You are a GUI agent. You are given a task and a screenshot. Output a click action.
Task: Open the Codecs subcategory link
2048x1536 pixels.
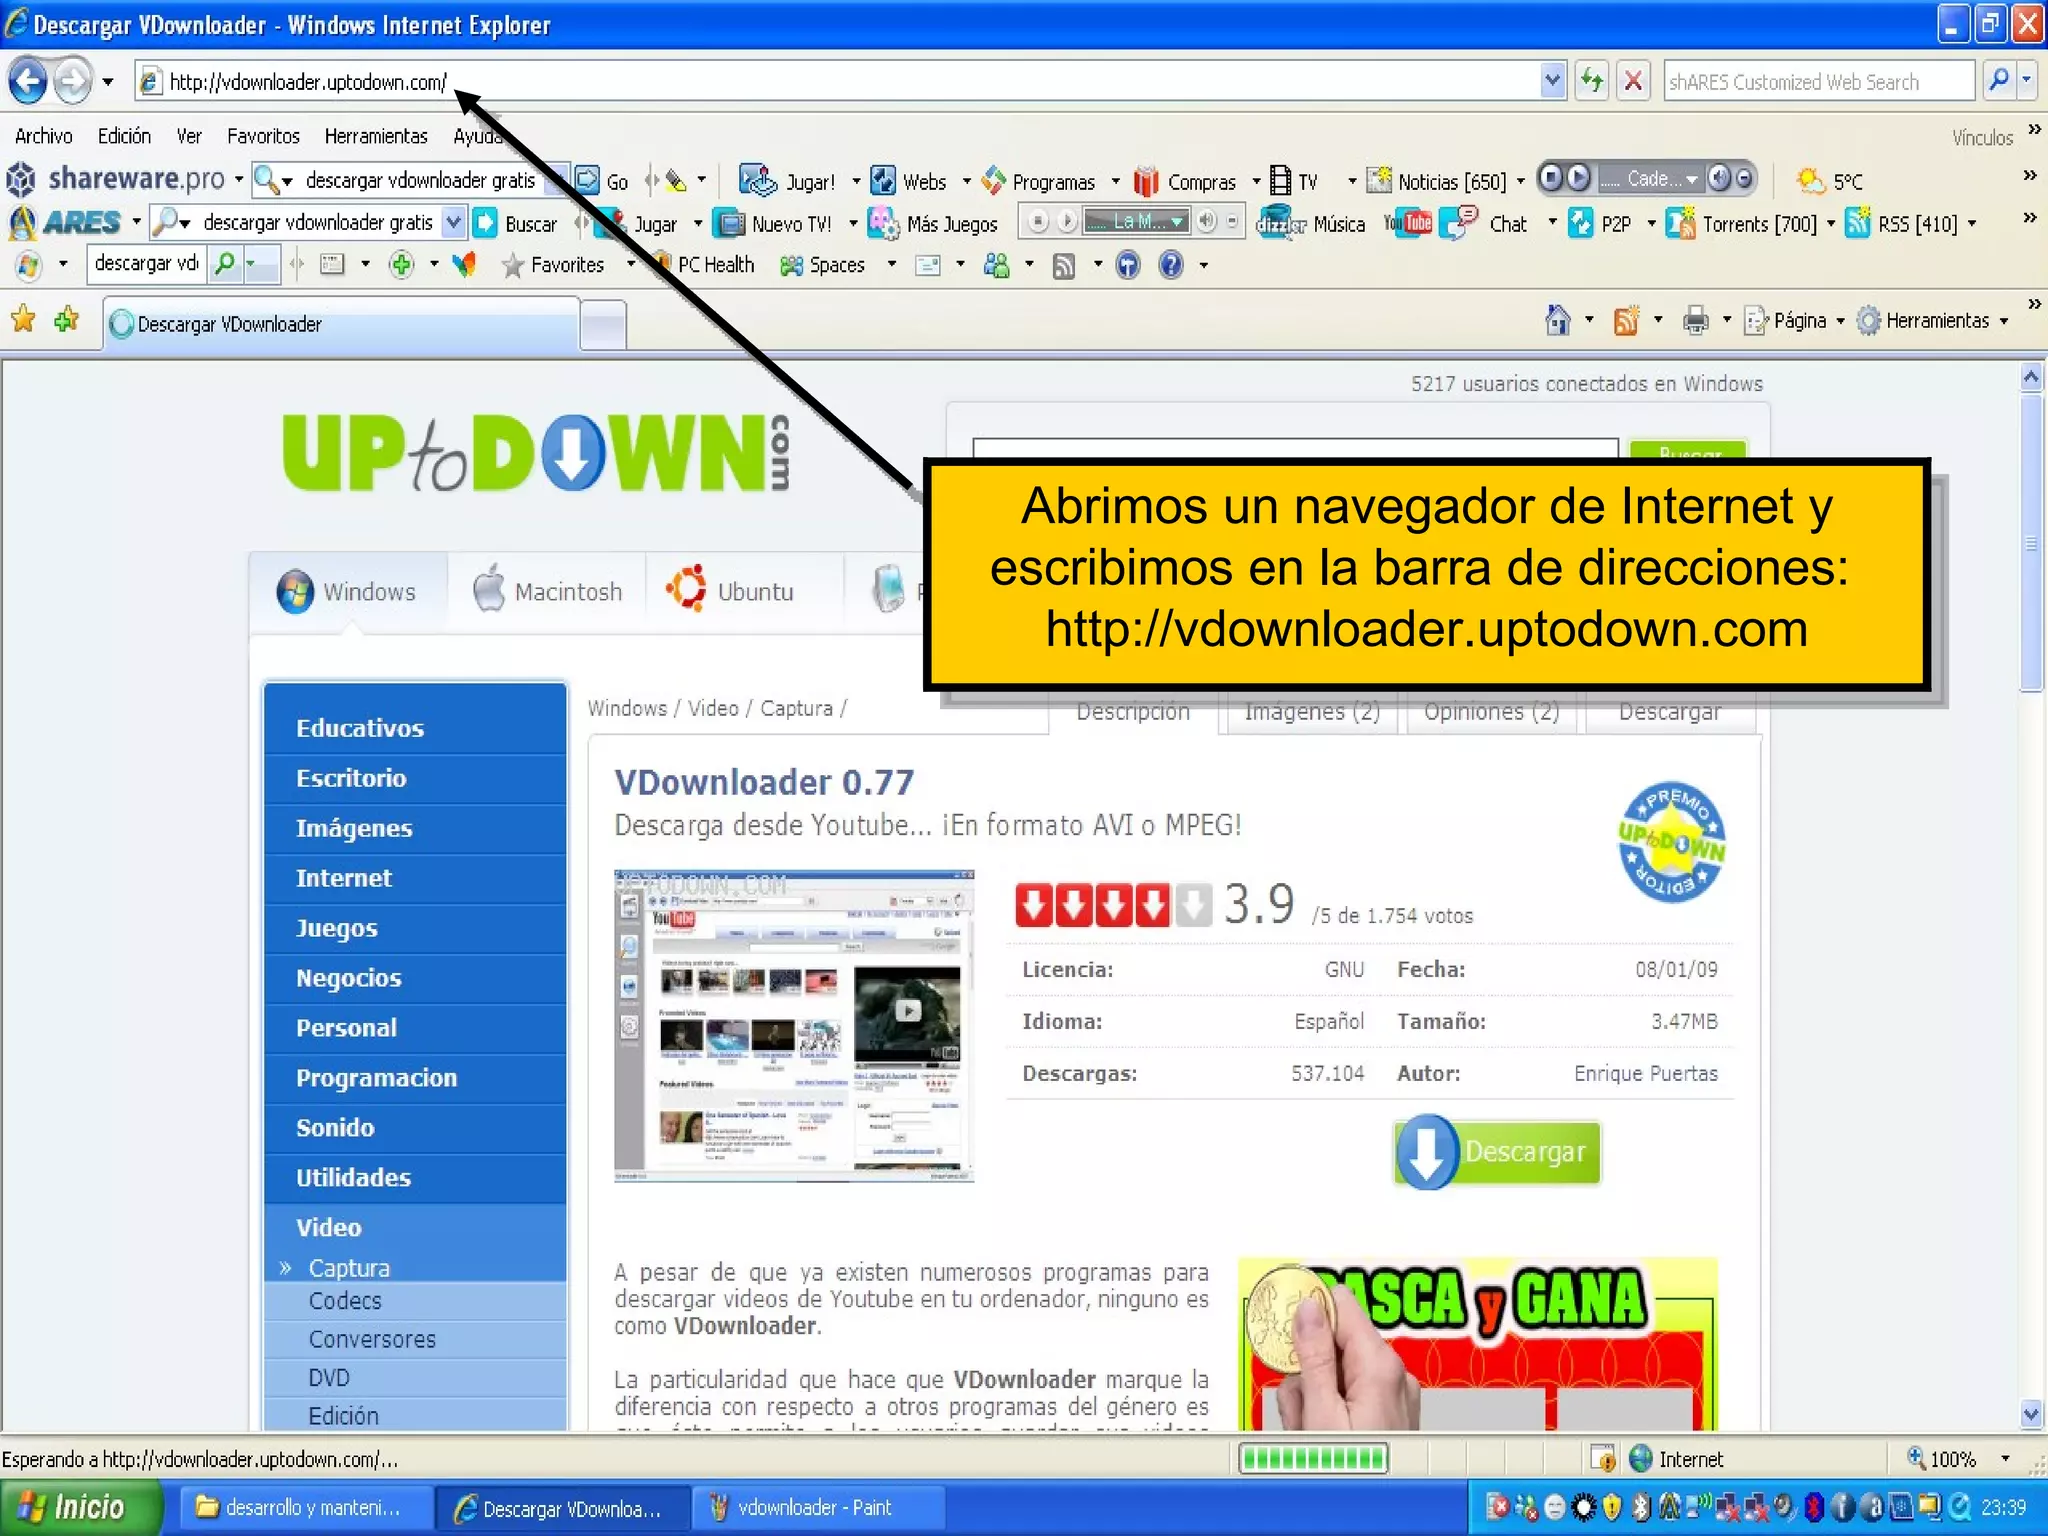point(345,1301)
